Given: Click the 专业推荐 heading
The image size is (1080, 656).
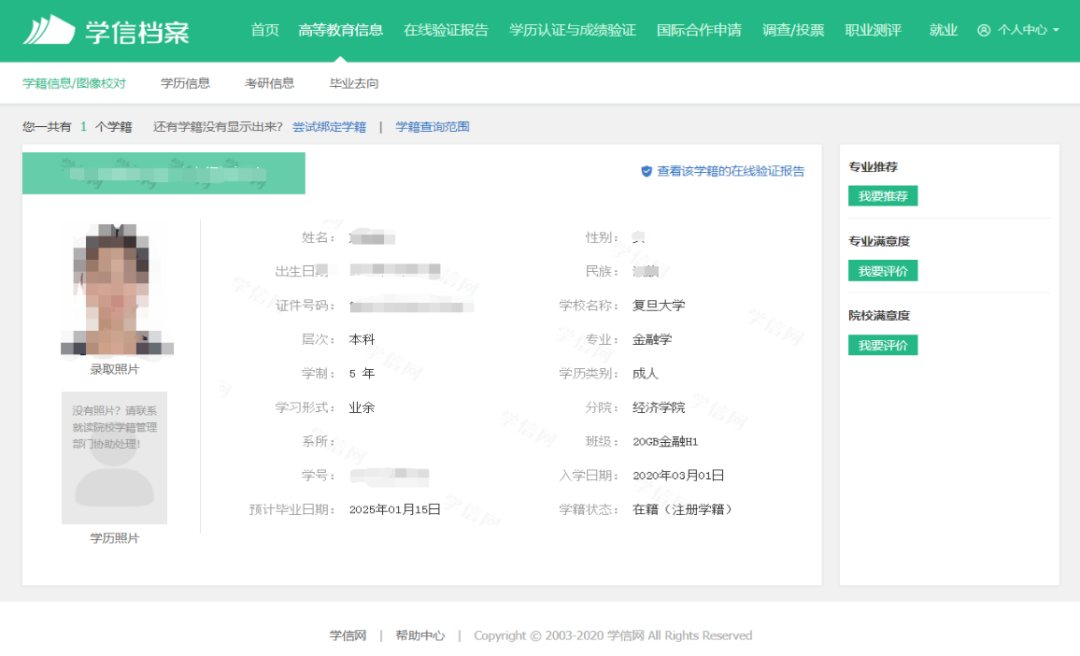Looking at the screenshot, I should (873, 167).
